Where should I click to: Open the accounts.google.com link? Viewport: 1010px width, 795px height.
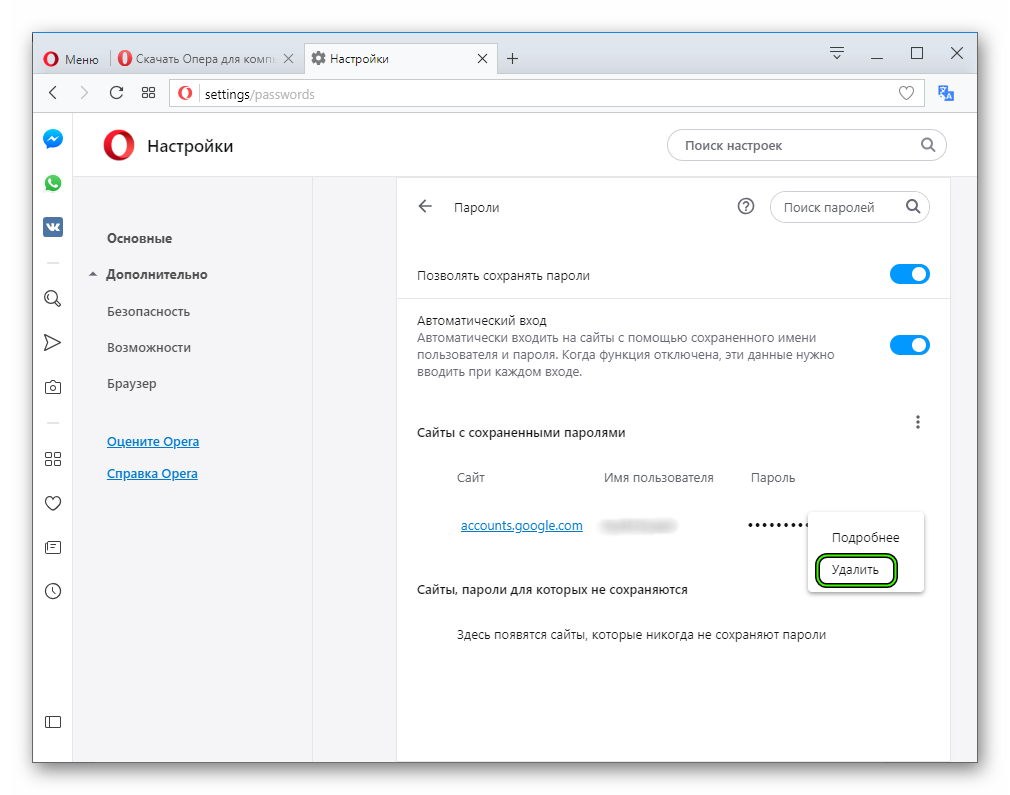(x=522, y=526)
